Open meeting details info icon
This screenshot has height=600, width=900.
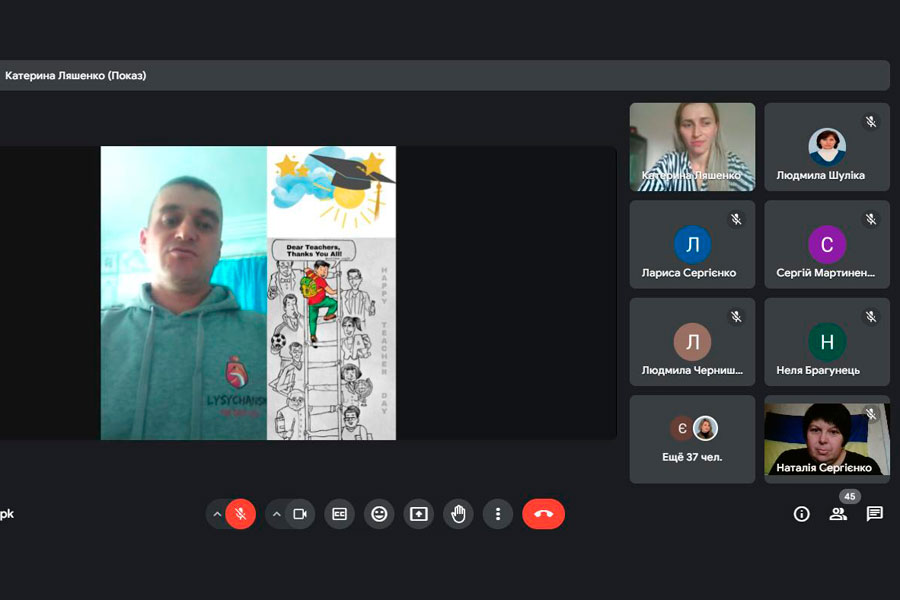(801, 514)
